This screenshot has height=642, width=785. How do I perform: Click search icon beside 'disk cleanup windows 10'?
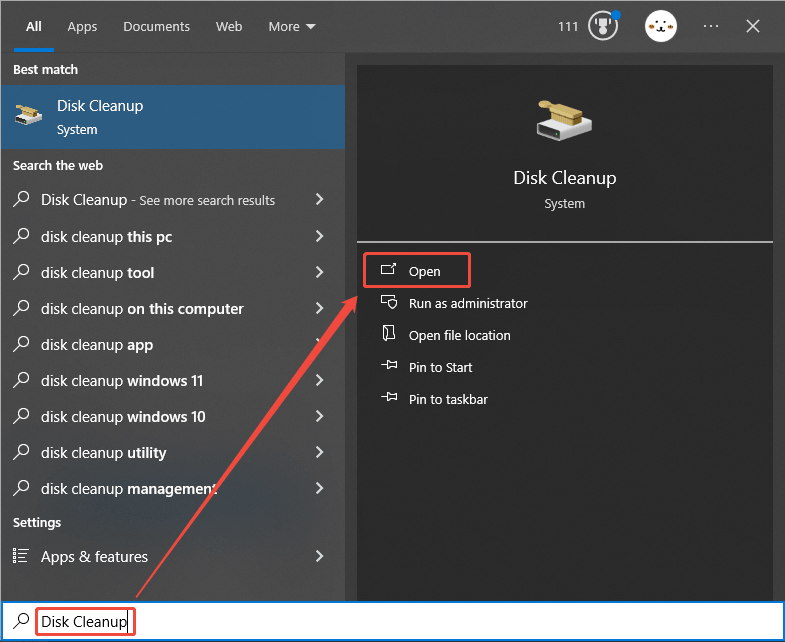point(21,416)
